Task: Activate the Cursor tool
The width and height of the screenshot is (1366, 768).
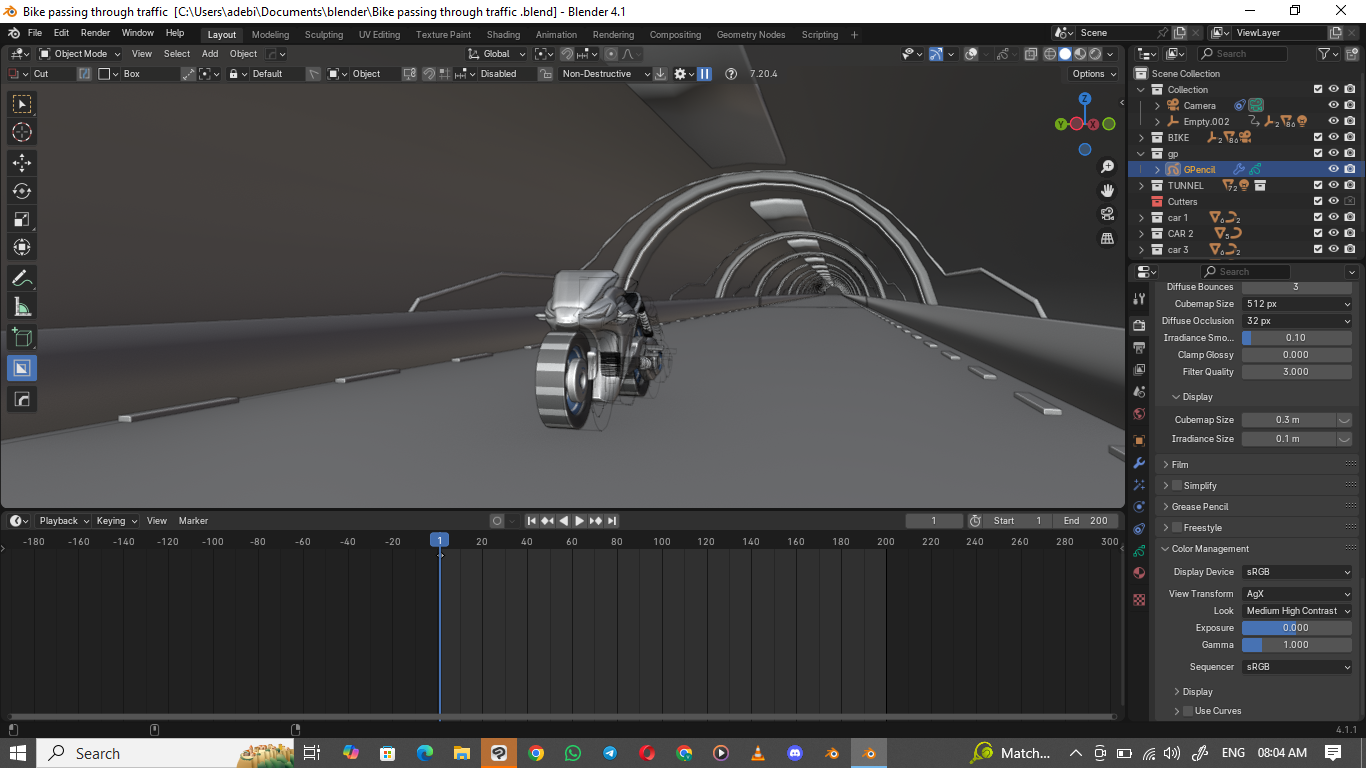Action: 22,132
